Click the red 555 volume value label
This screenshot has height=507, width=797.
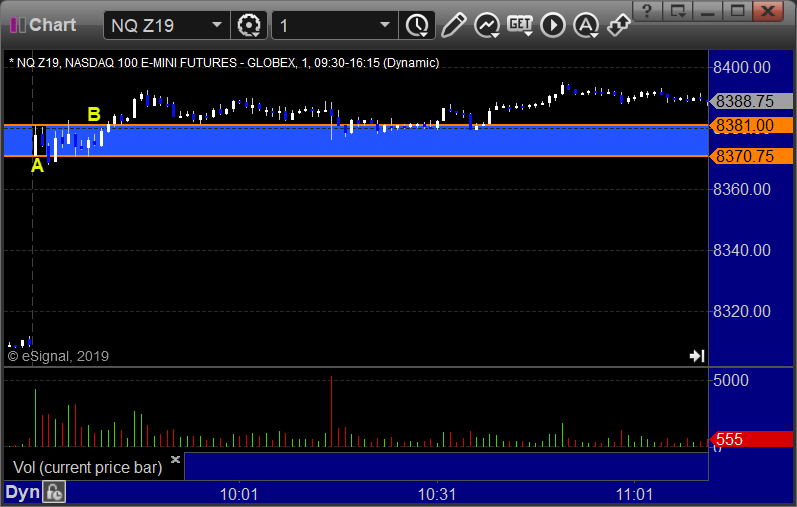click(751, 439)
